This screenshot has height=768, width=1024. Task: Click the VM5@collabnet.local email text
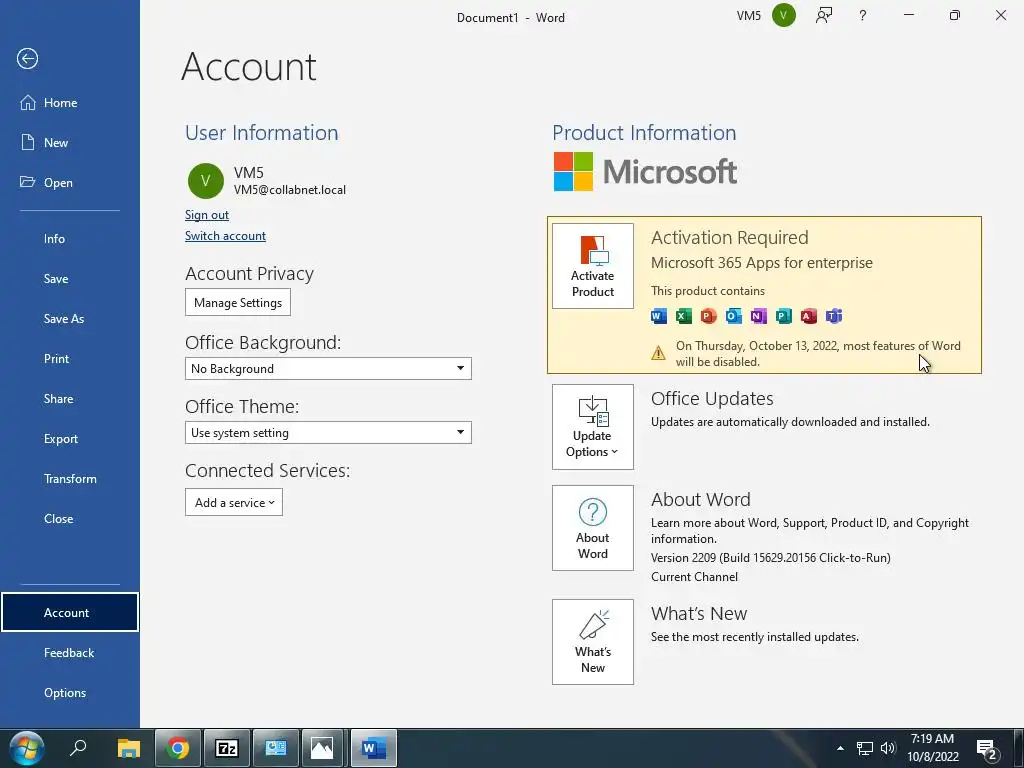tap(290, 190)
